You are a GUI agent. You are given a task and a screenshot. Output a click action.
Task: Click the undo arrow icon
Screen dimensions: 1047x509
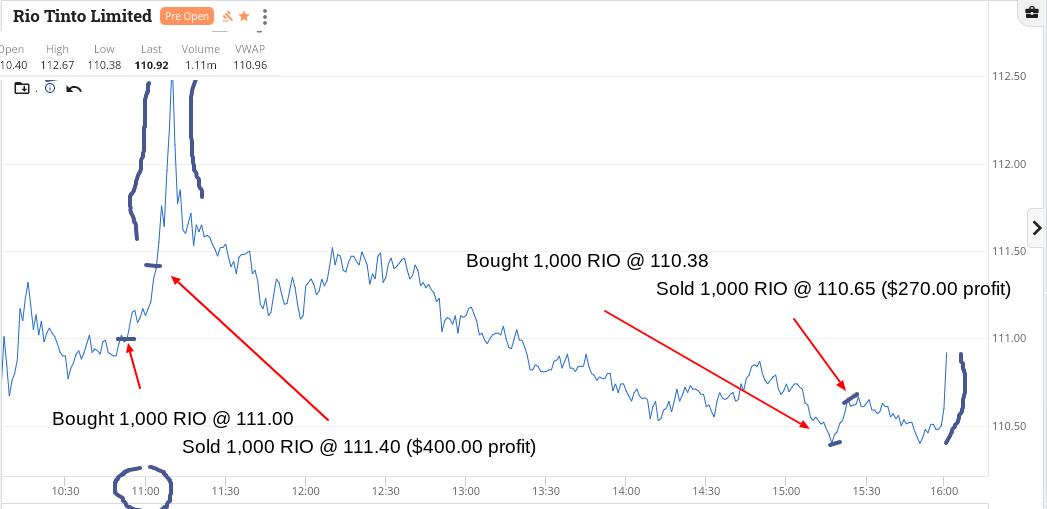(73, 88)
